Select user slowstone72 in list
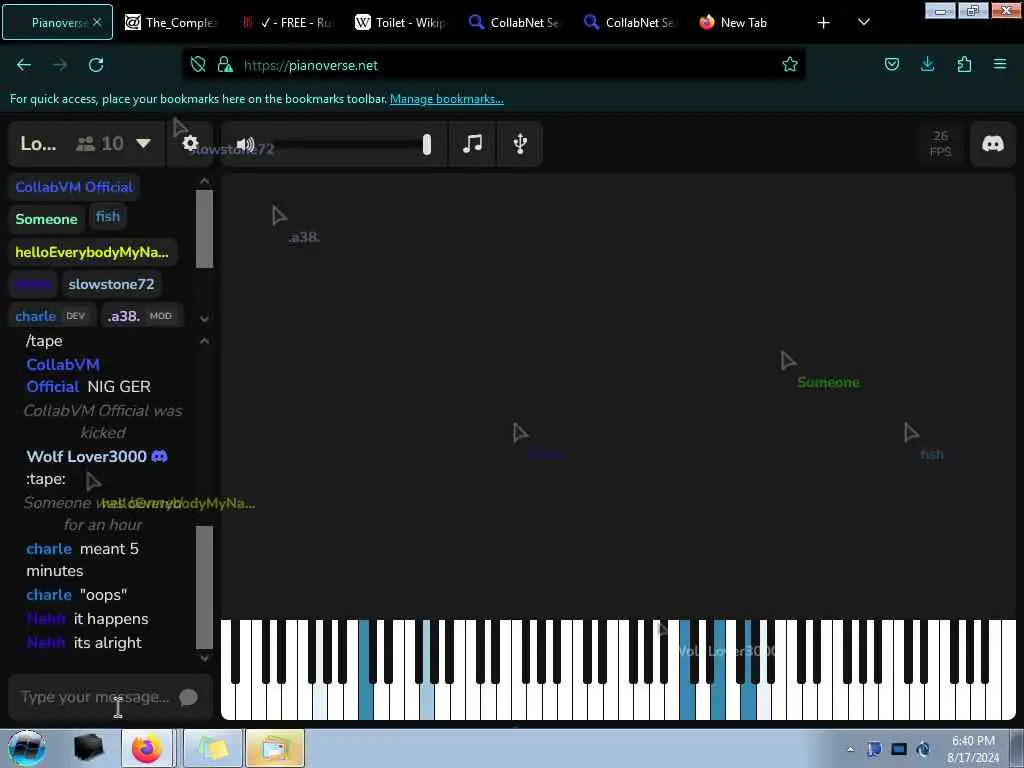Screen dimensions: 1024x768 click(112, 284)
